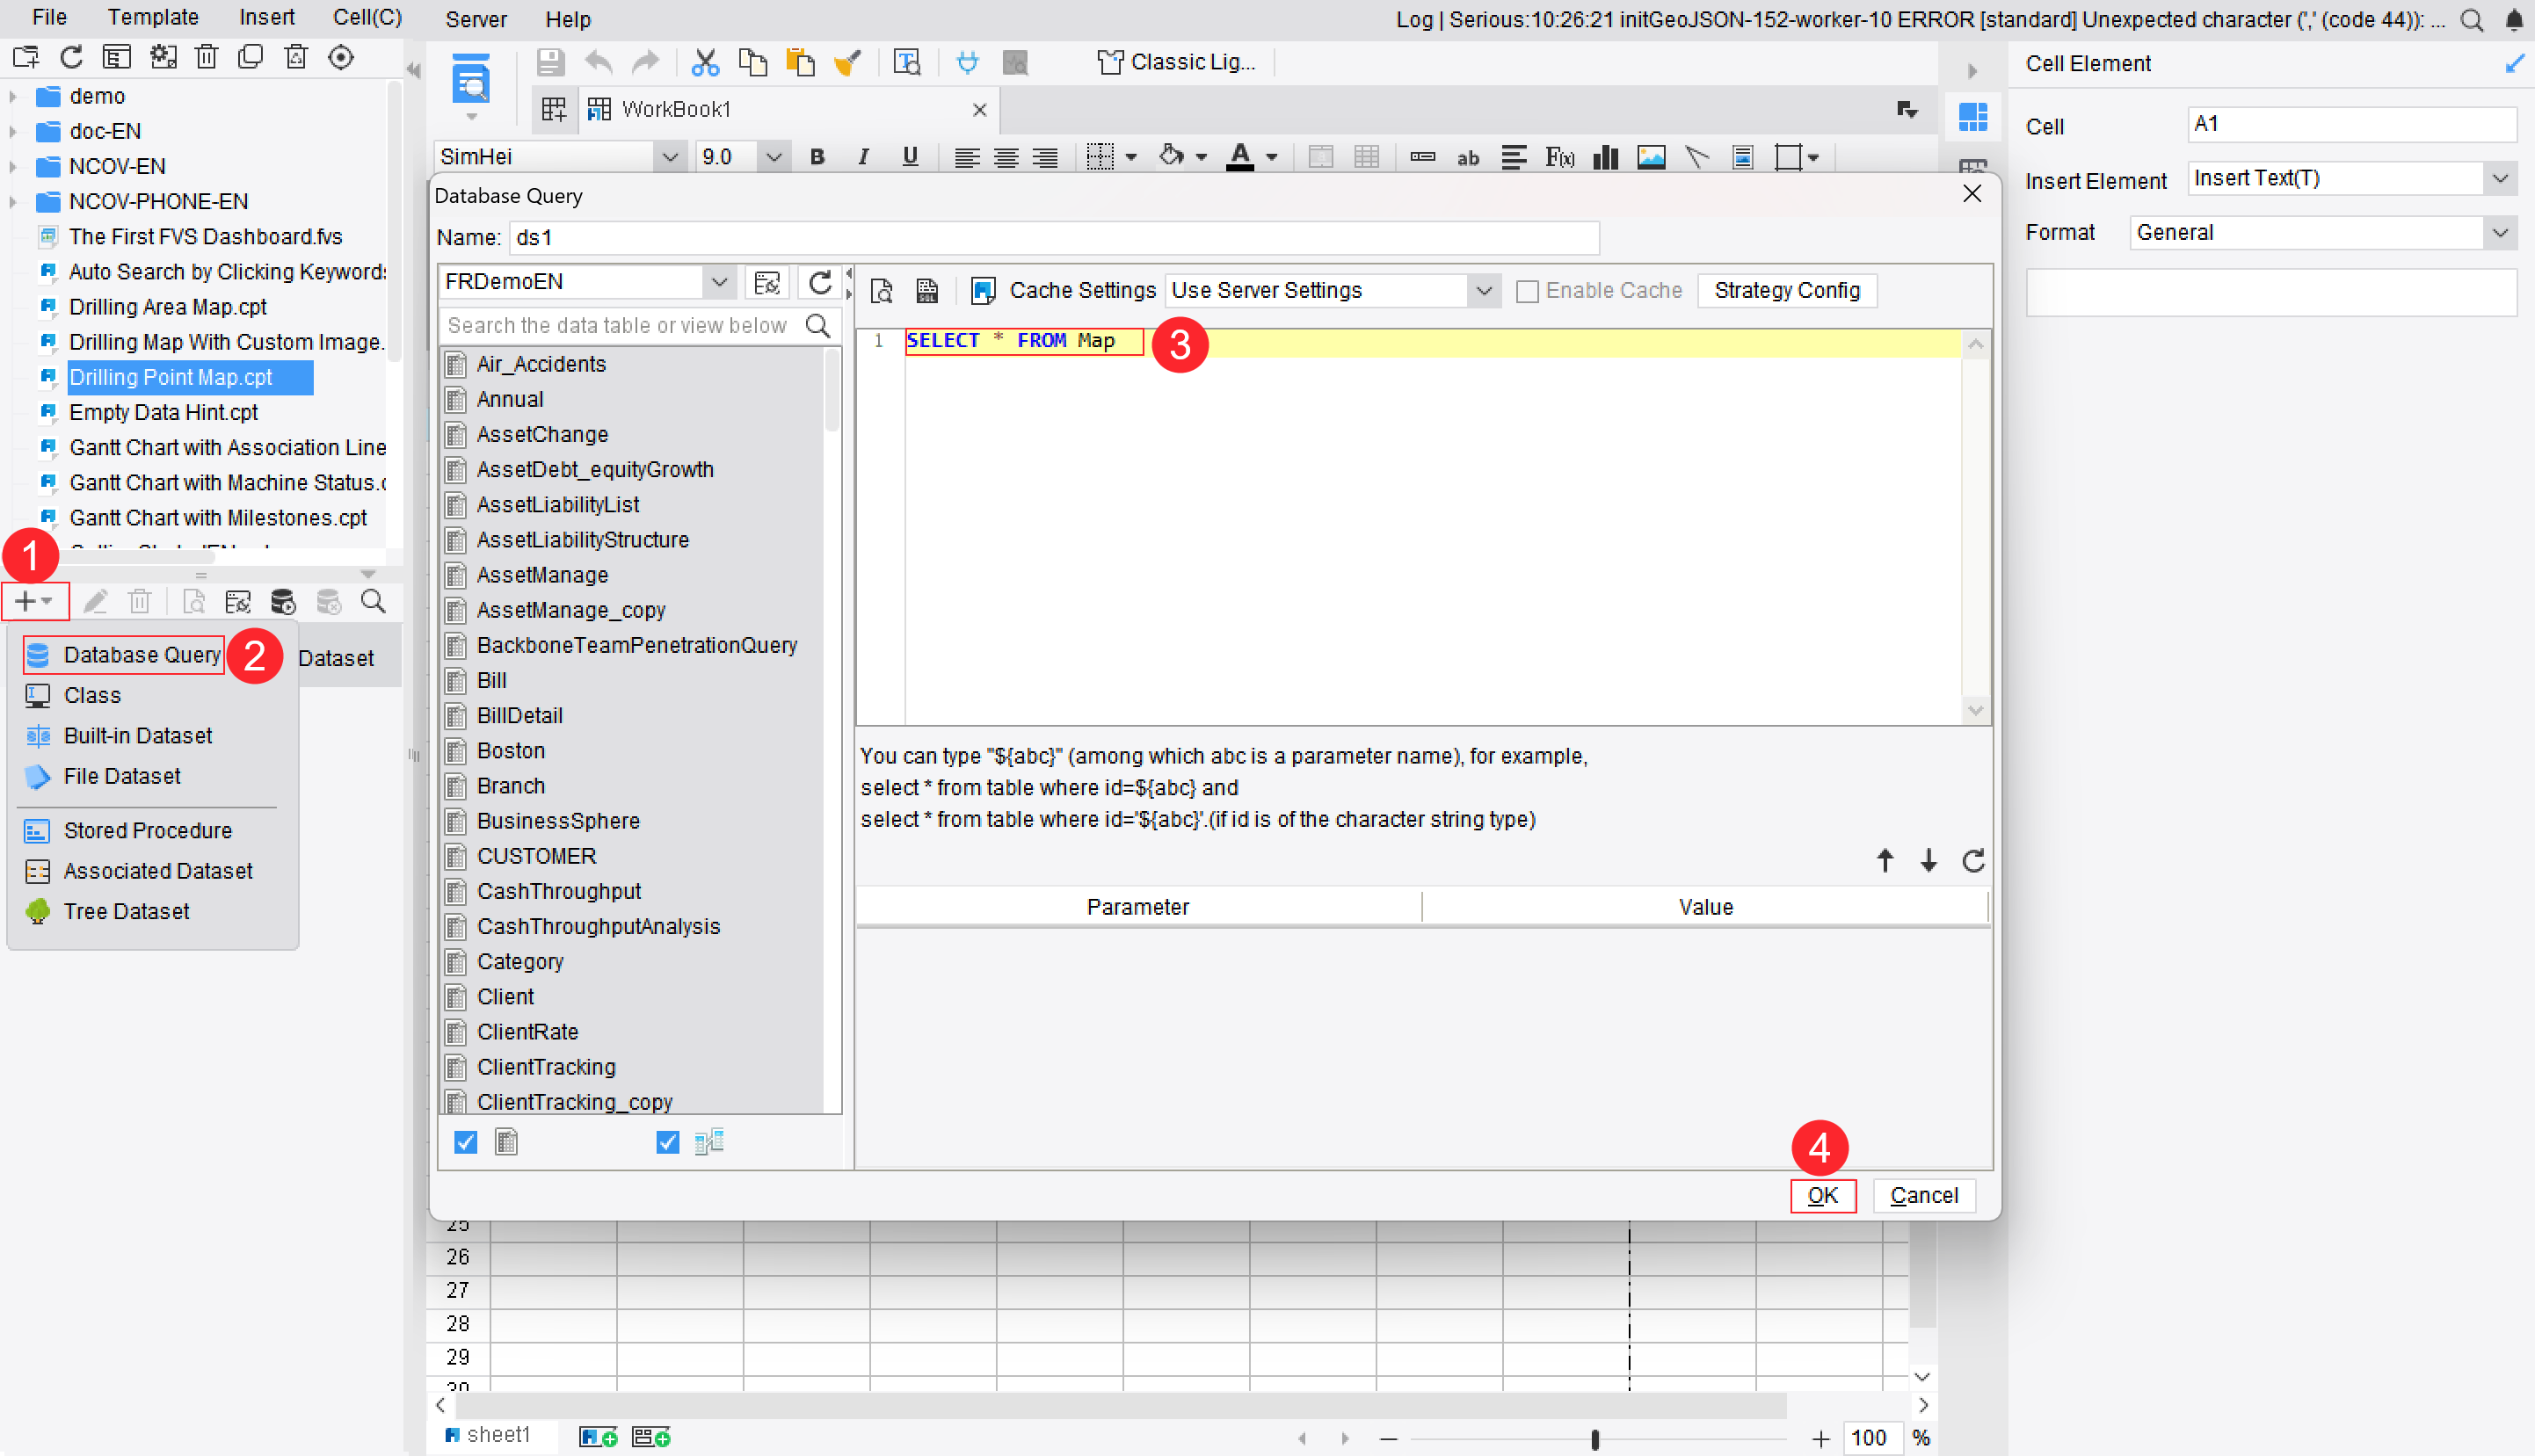This screenshot has width=2535, height=1456.
Task: Click the Insert Image icon
Action: (1651, 157)
